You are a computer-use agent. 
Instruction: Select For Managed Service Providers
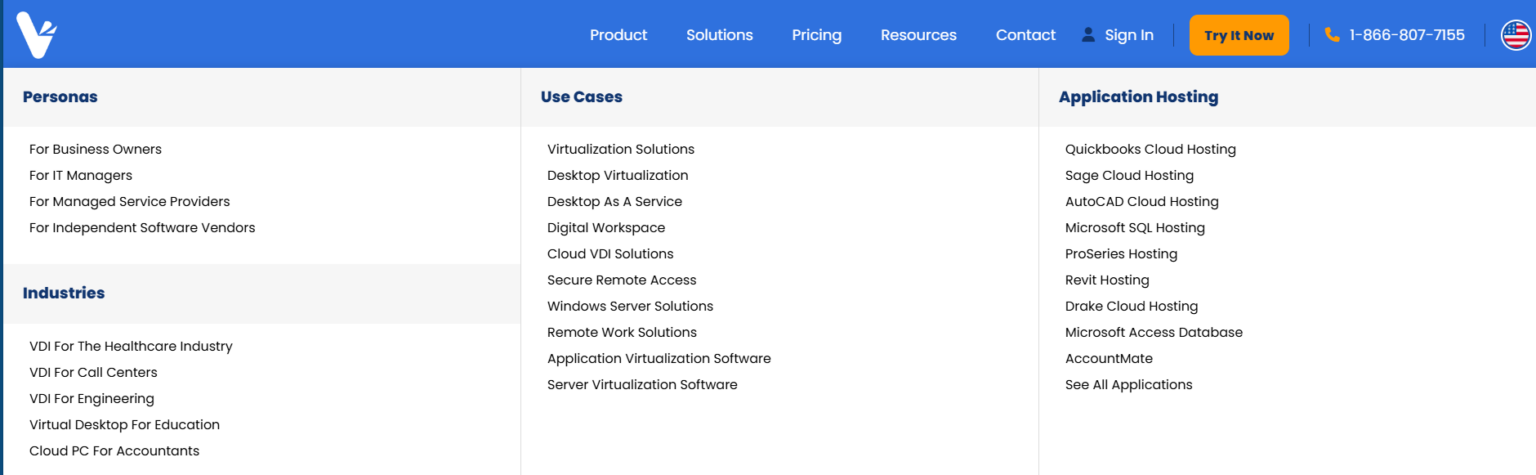click(x=130, y=201)
